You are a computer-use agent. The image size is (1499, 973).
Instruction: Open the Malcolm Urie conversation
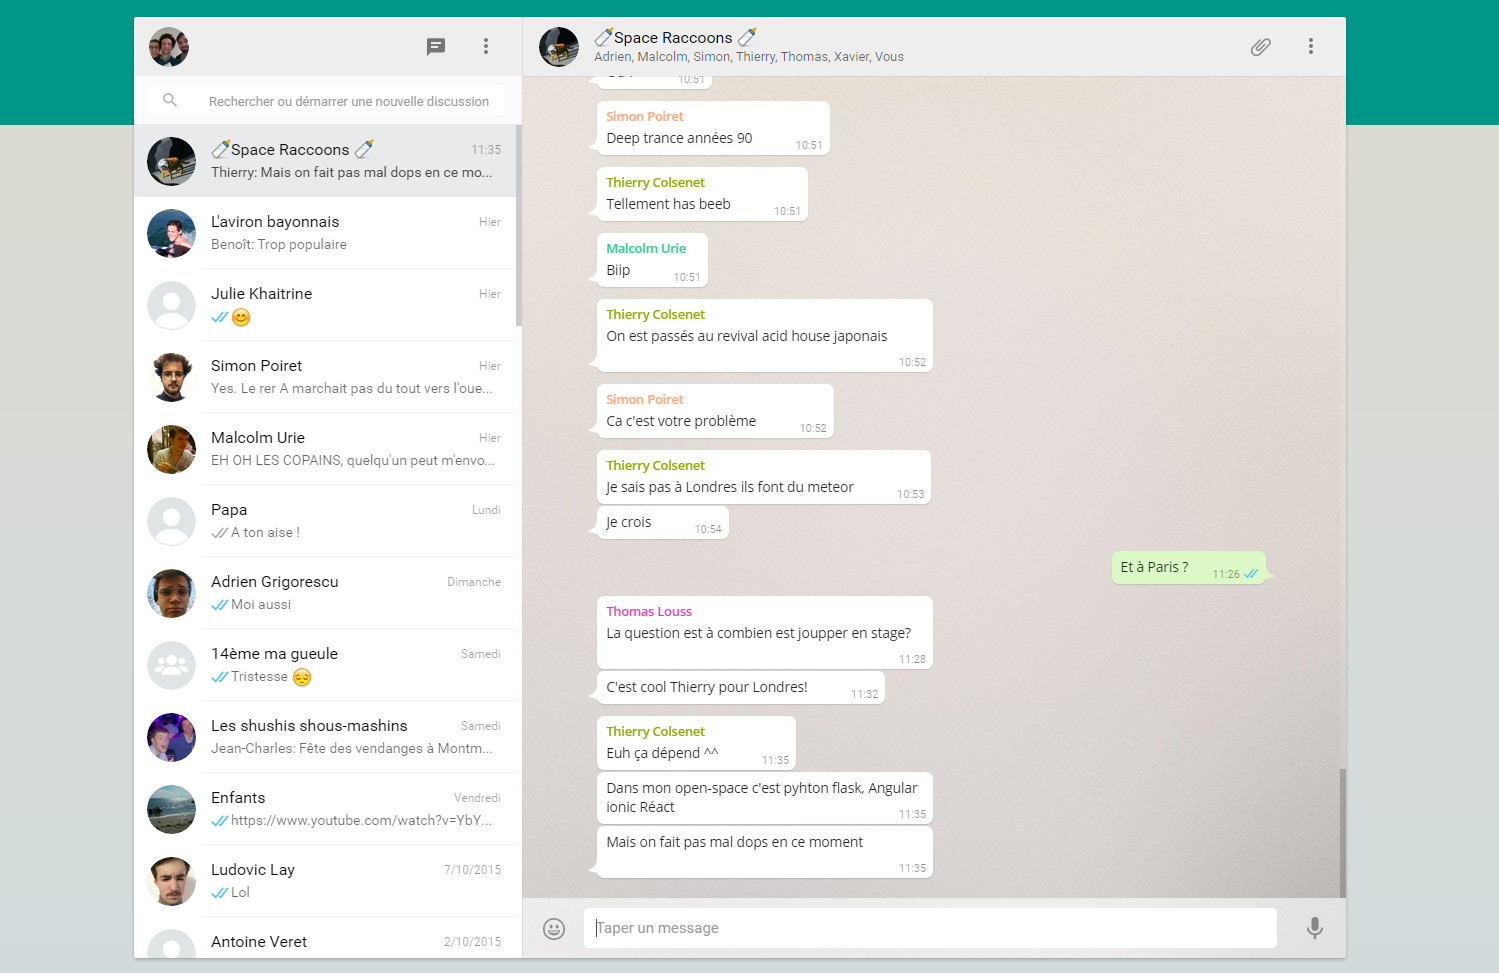326,449
